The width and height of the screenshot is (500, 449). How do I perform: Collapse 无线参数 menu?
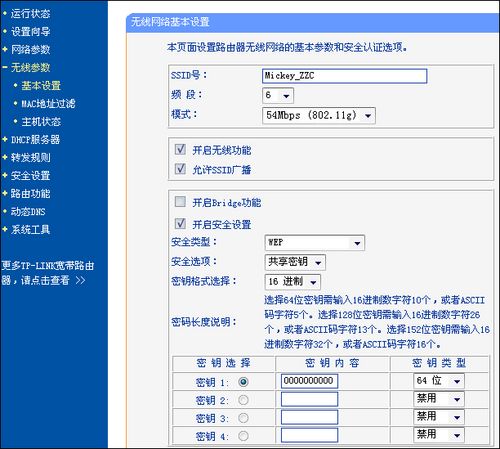click(x=30, y=68)
